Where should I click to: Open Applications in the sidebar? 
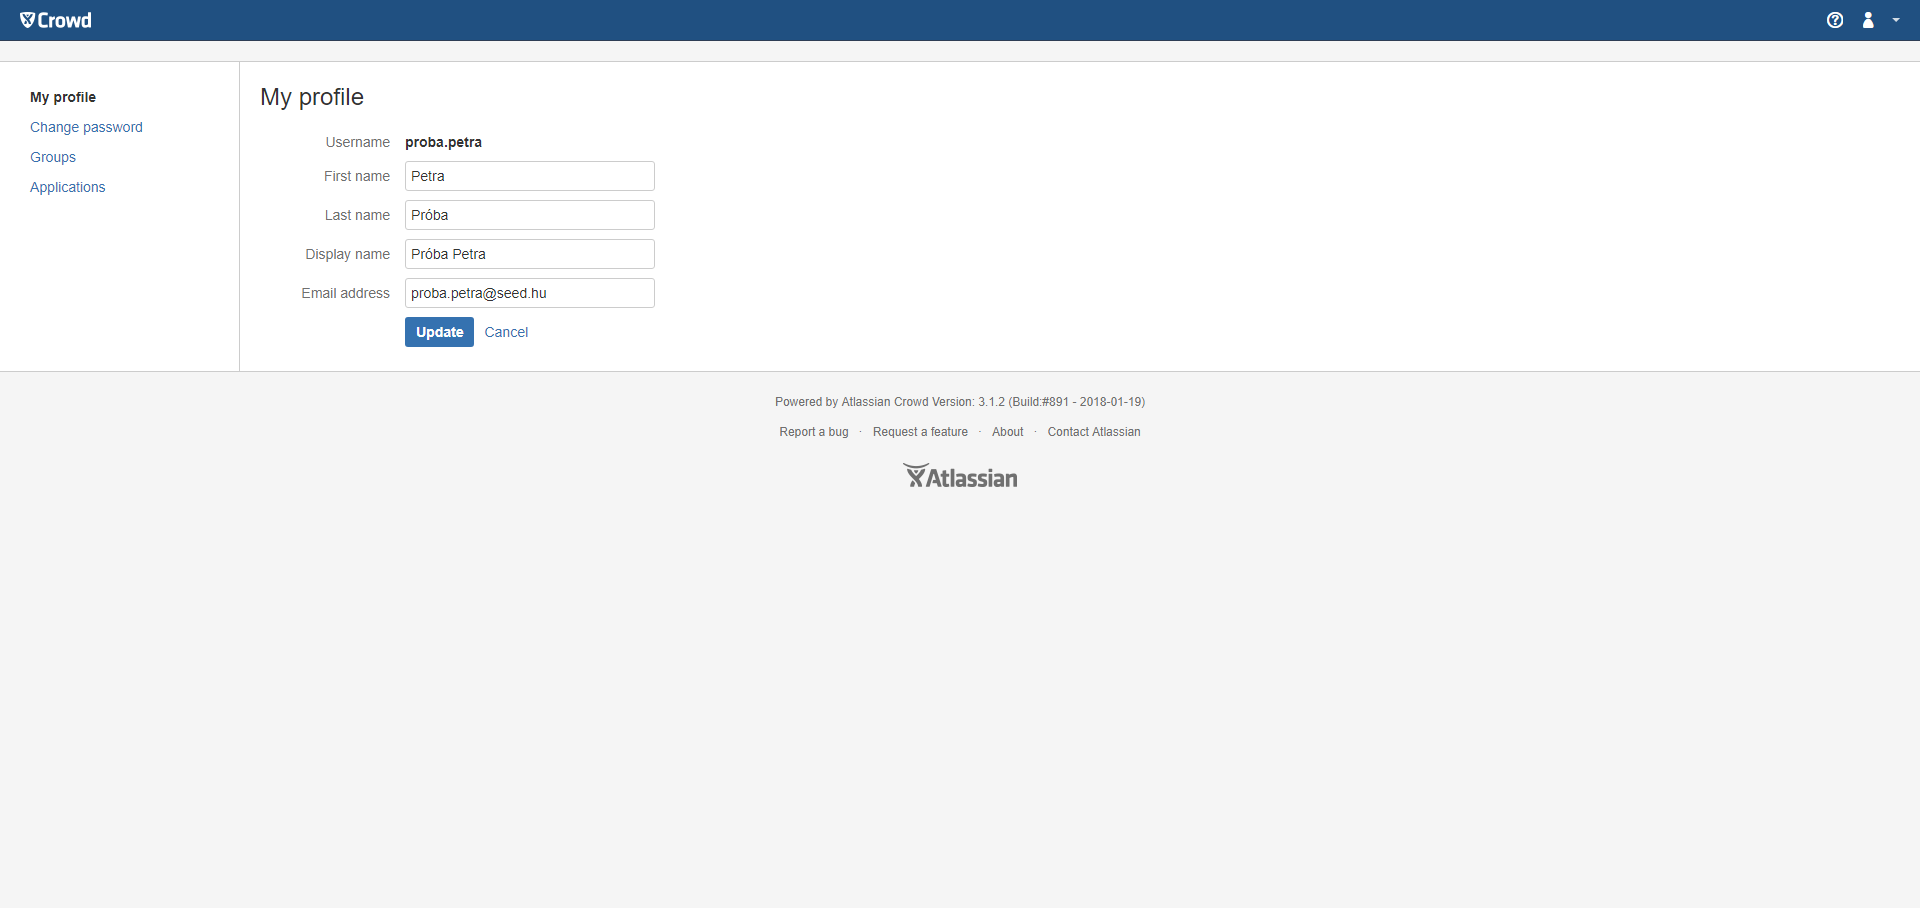(67, 187)
